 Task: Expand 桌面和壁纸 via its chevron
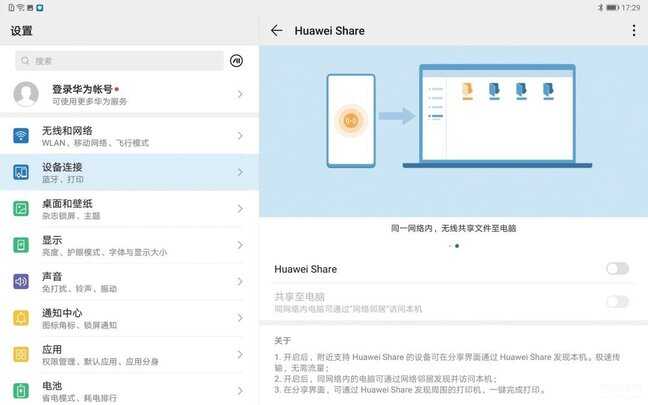click(240, 209)
